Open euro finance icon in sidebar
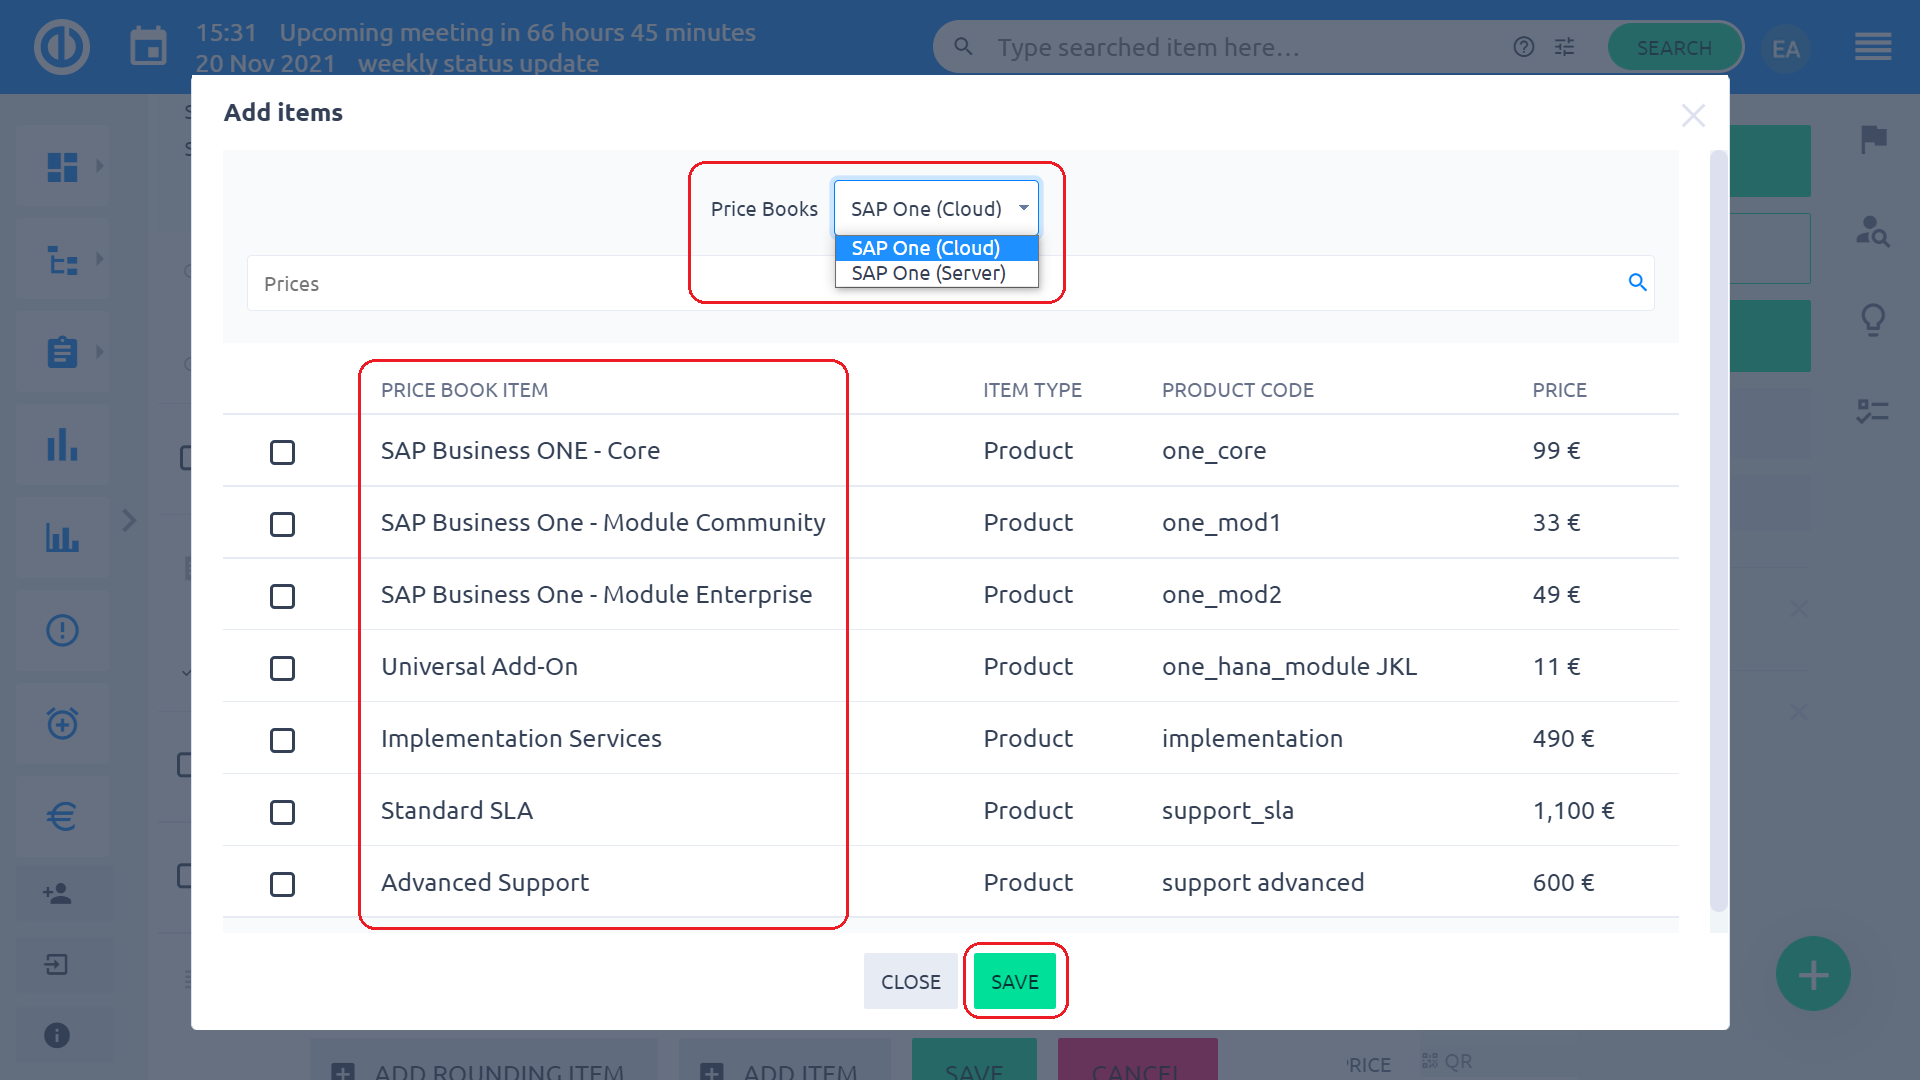Image resolution: width=1920 pixels, height=1080 pixels. click(62, 816)
